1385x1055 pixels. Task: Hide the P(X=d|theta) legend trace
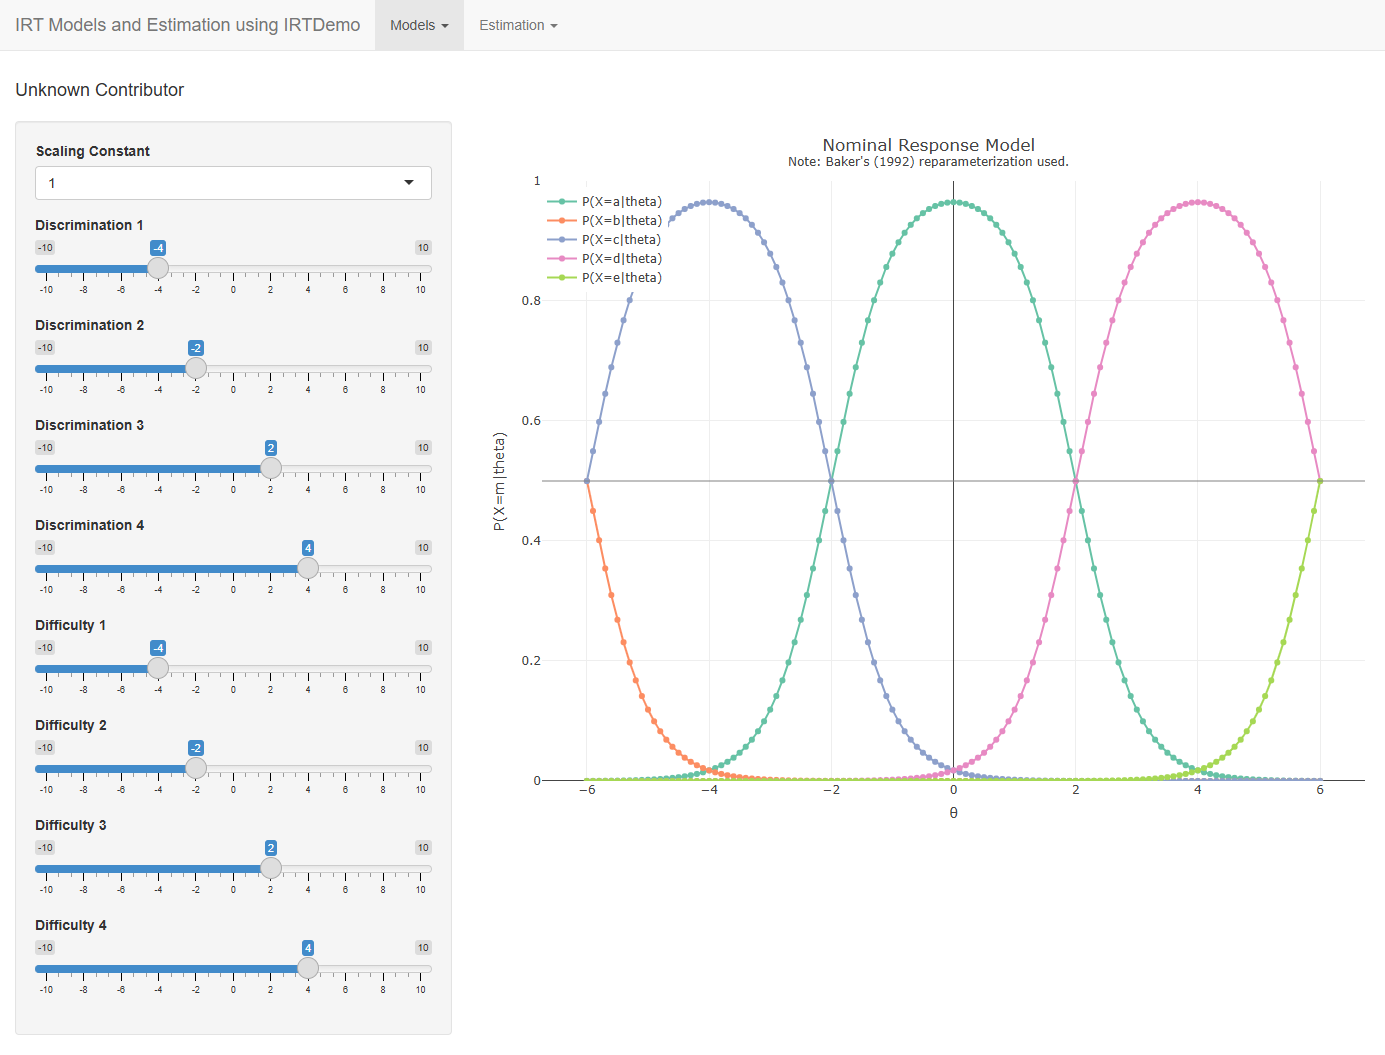[605, 259]
